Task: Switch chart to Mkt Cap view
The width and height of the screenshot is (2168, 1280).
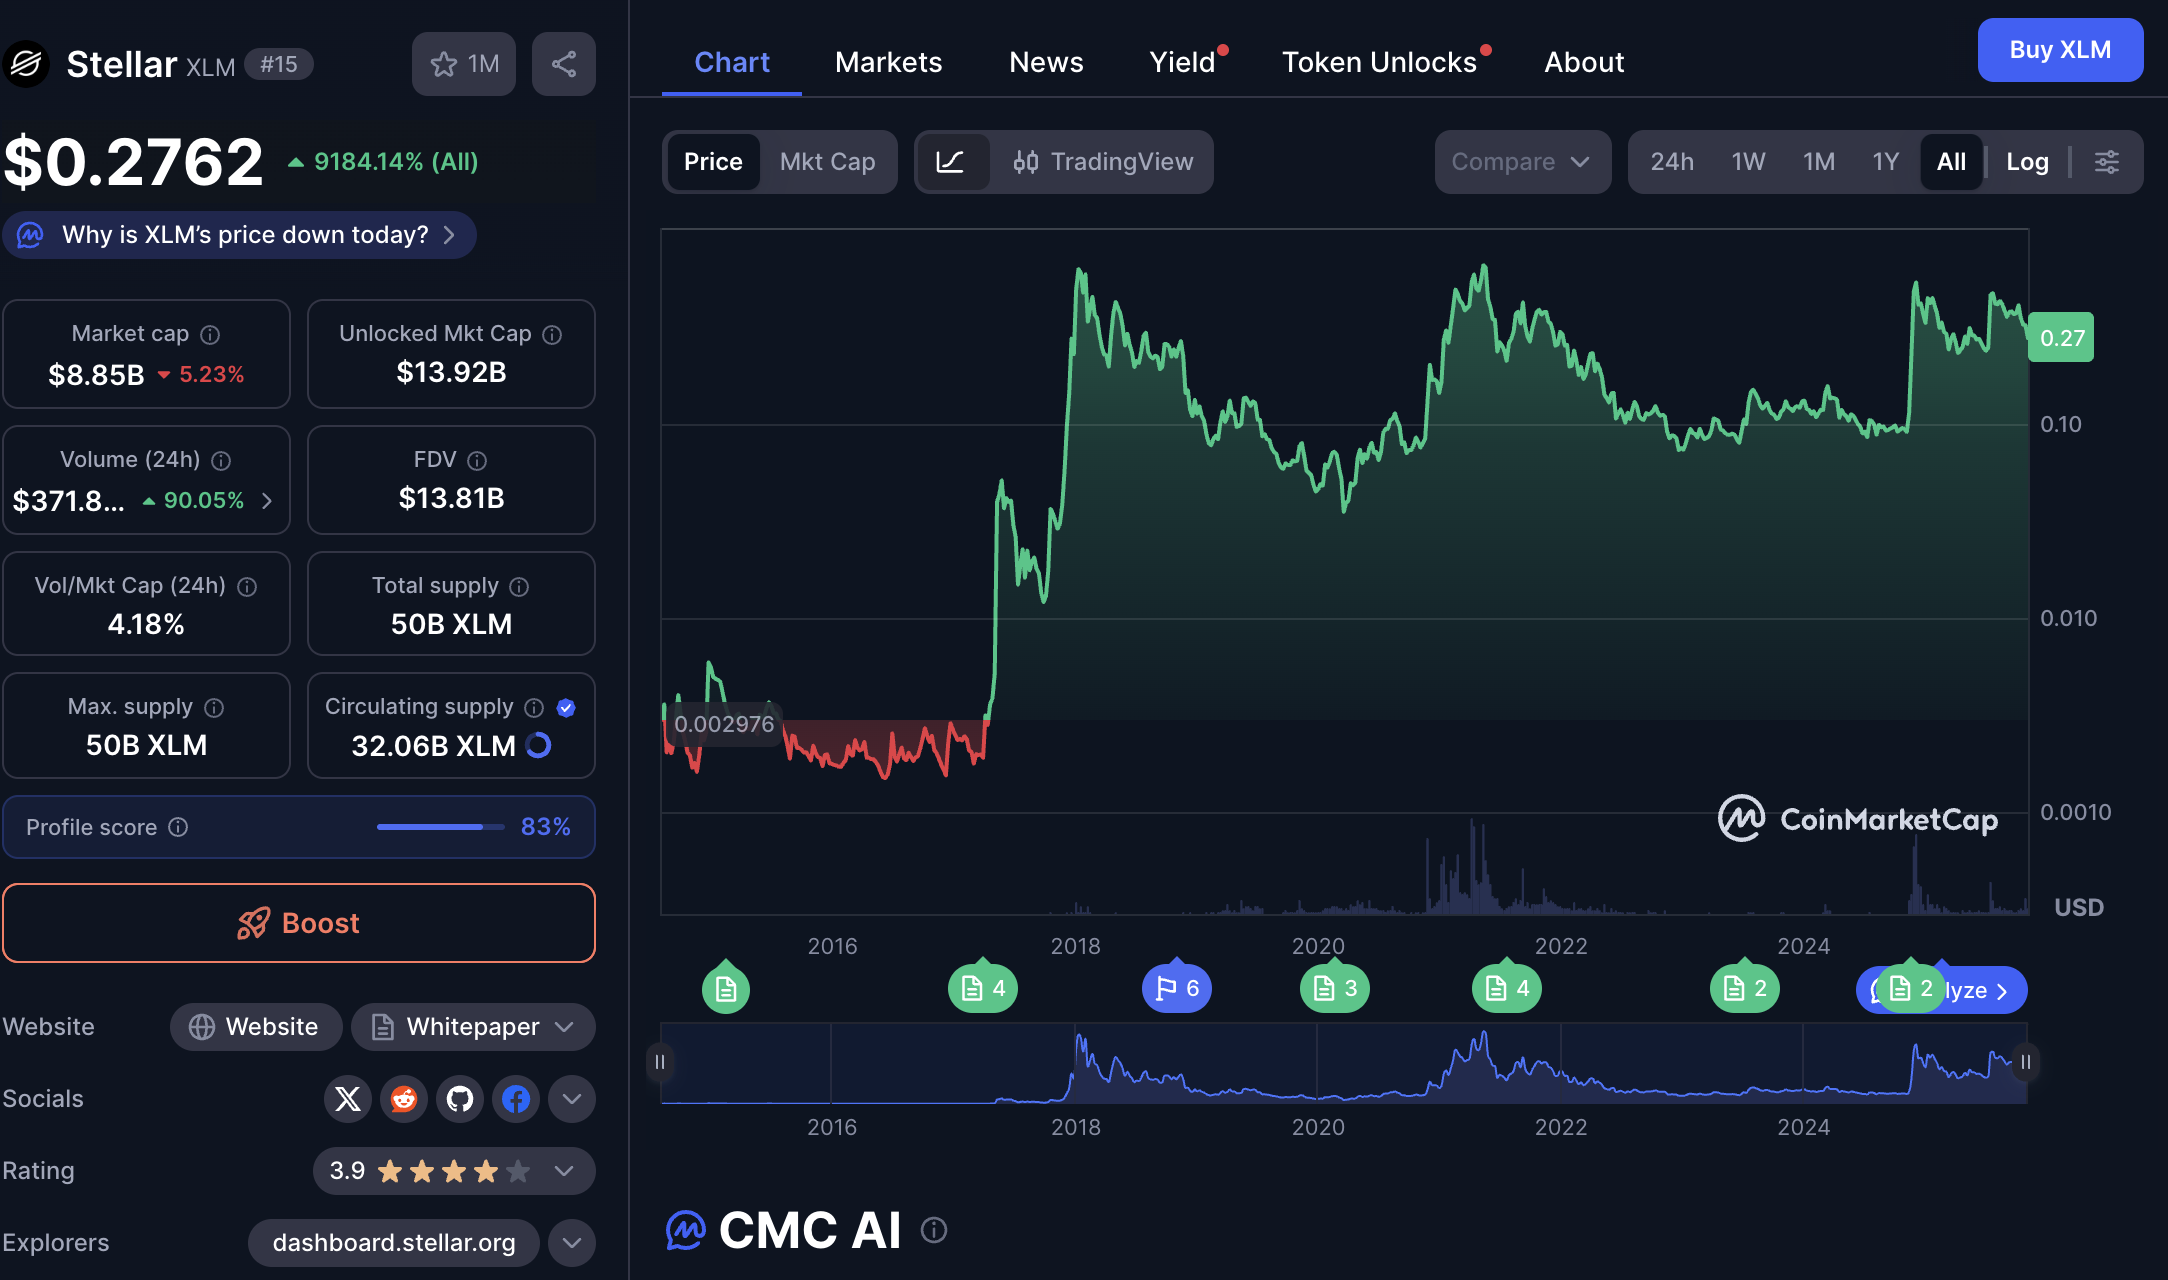Action: click(x=827, y=162)
